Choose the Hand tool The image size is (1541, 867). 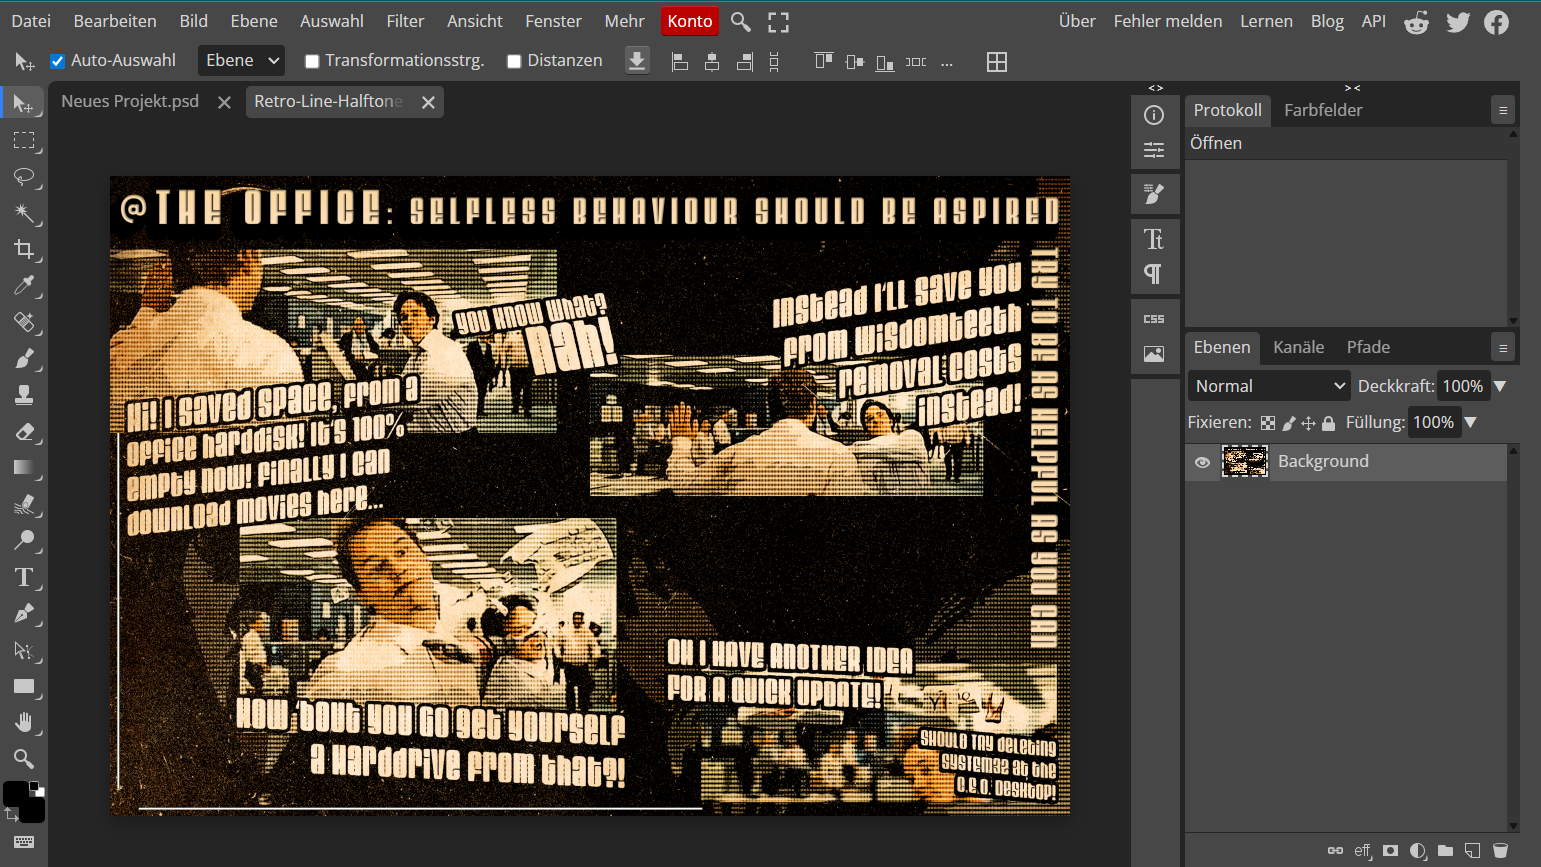click(x=24, y=722)
